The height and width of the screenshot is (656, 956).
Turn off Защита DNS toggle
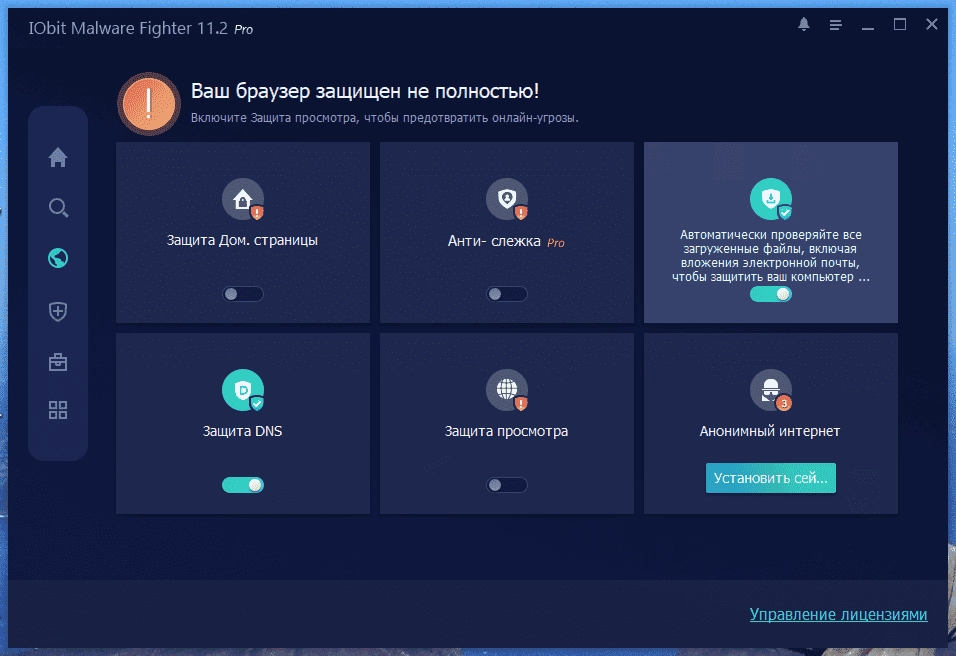(243, 485)
